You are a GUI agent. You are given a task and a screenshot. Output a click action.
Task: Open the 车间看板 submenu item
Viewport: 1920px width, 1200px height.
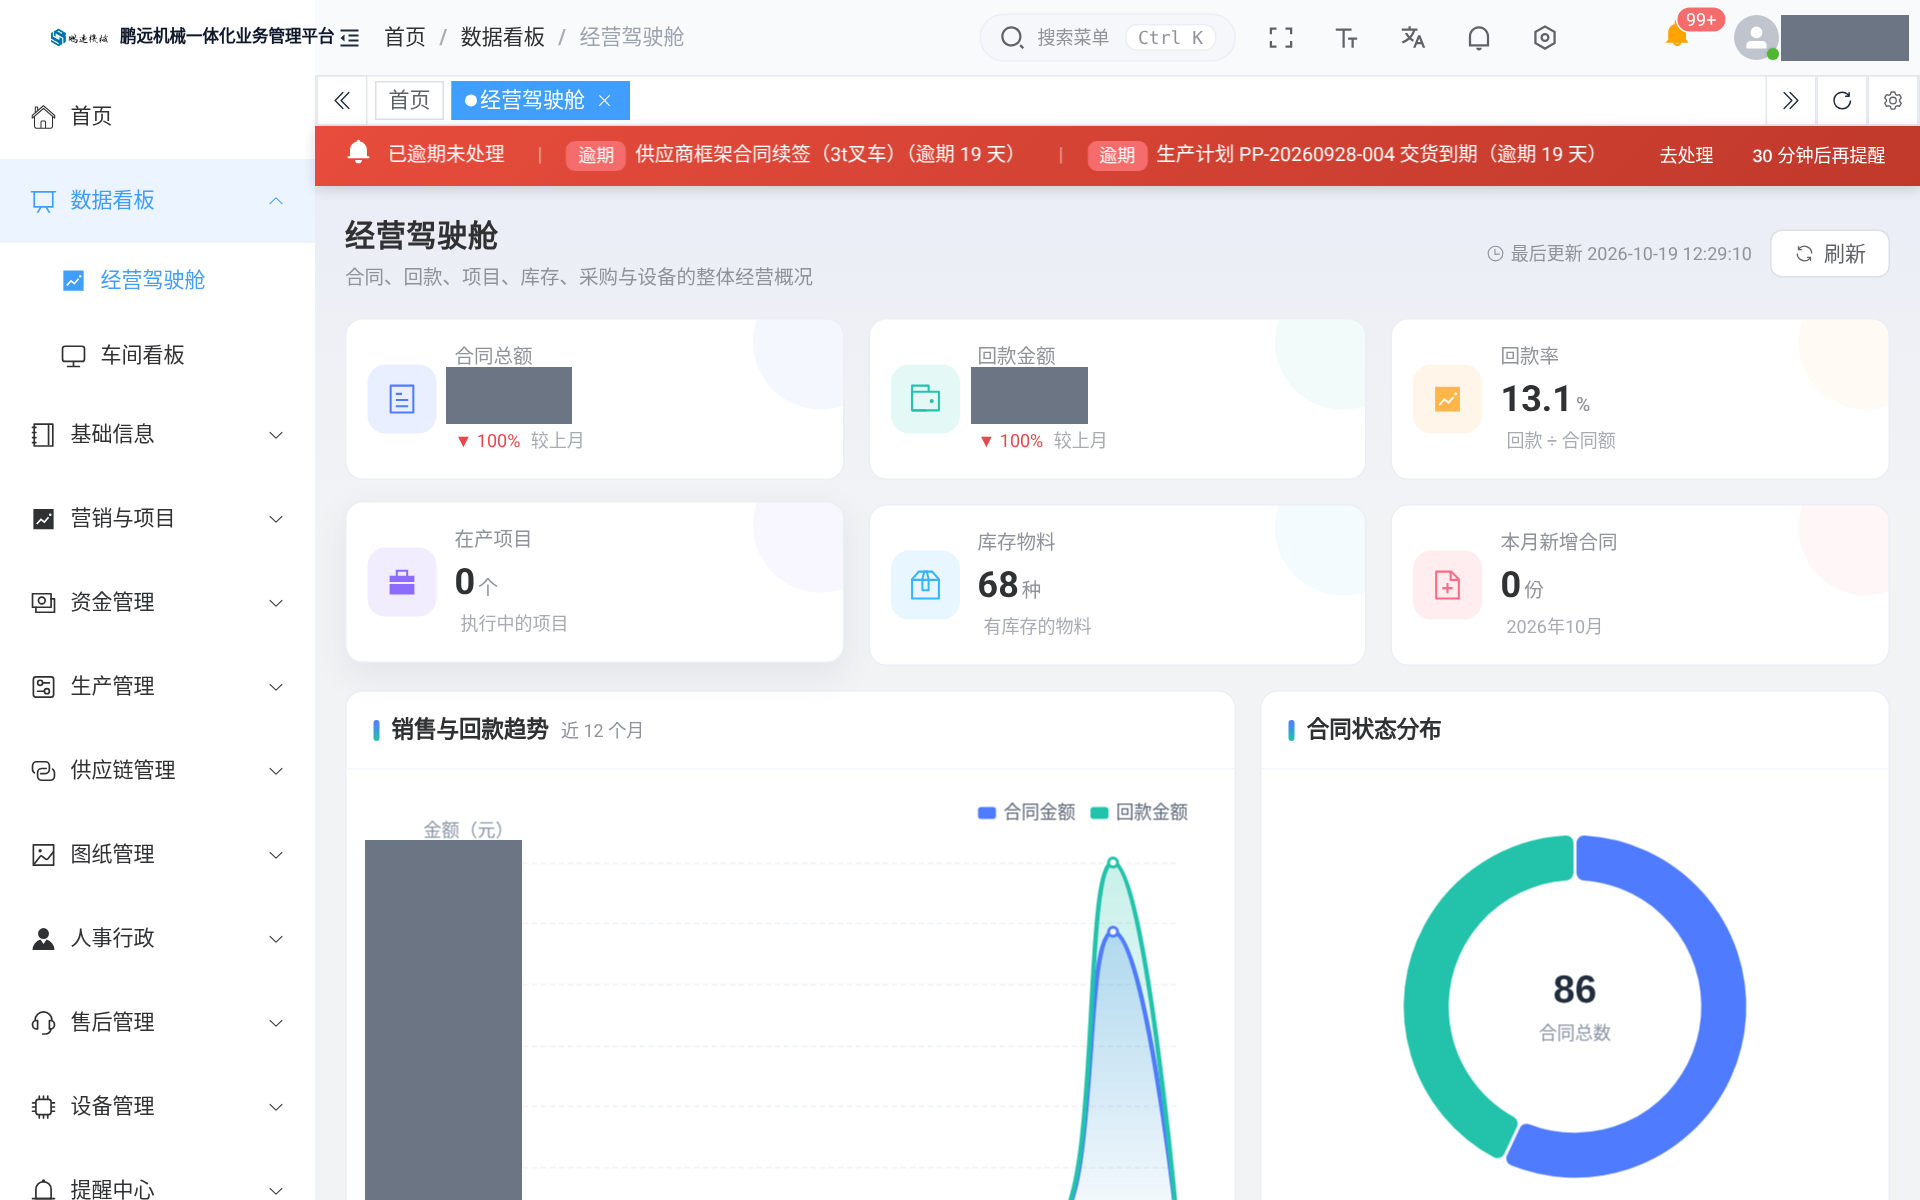[157, 355]
